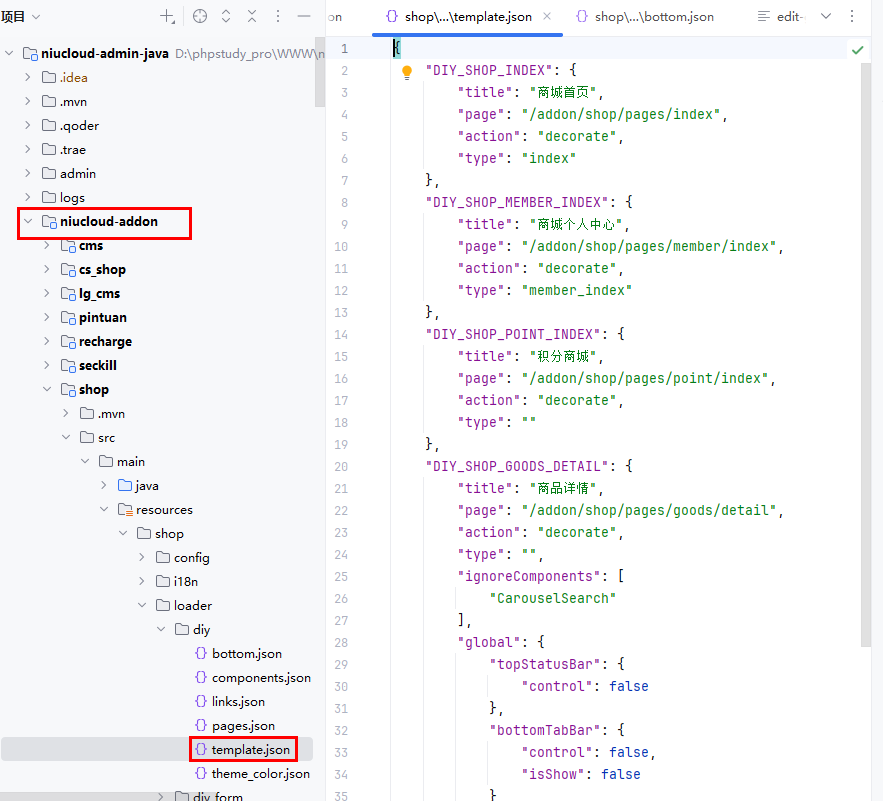Click the collapse all icon in project panel
This screenshot has width=883, height=801.
click(252, 17)
